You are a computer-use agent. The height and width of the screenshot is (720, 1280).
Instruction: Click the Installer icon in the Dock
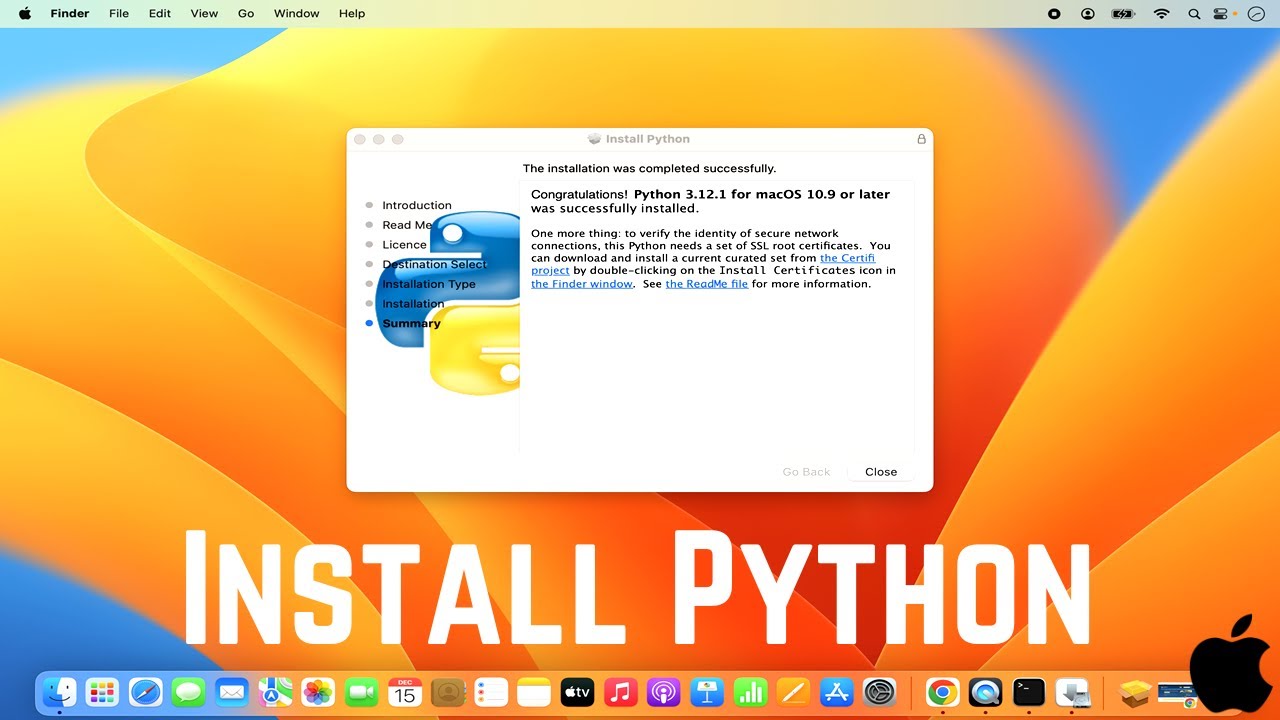point(1072,692)
